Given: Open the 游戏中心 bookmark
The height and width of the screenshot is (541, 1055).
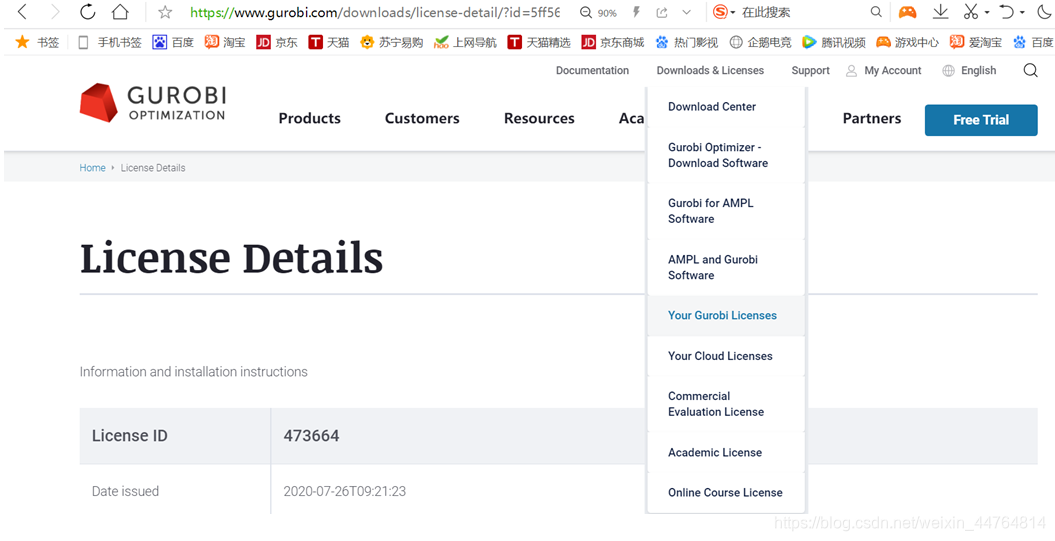Looking at the screenshot, I should [908, 42].
